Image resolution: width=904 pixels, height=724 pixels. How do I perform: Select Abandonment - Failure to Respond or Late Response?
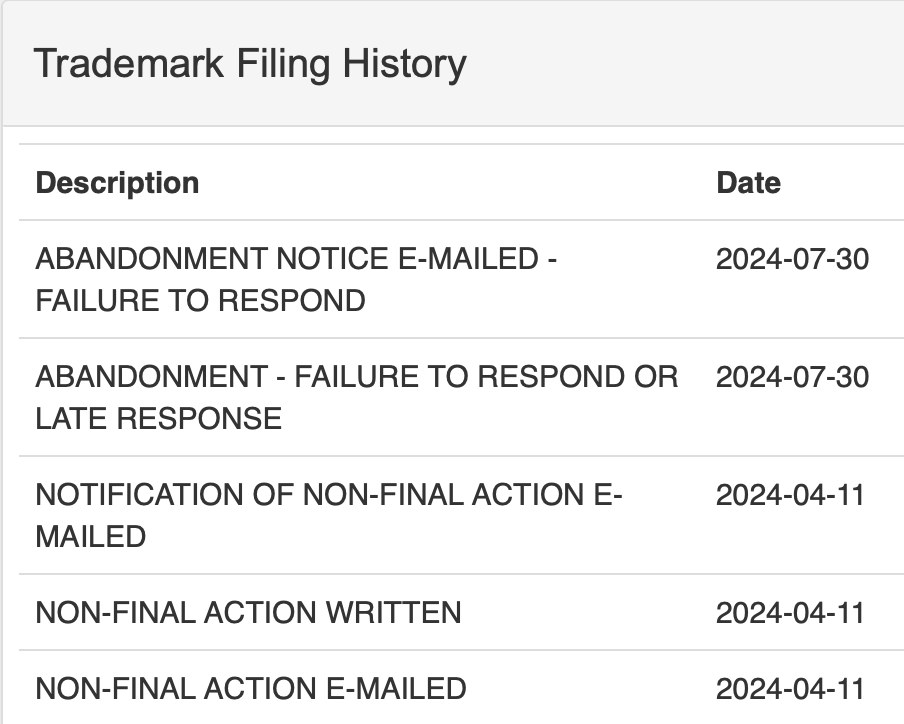point(356,397)
